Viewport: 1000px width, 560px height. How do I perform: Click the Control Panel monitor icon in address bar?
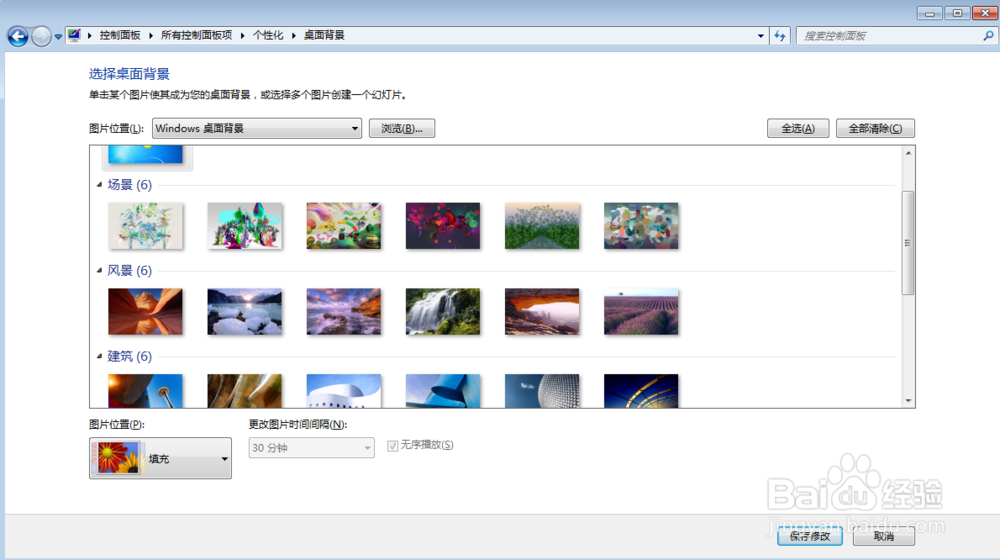(x=75, y=35)
